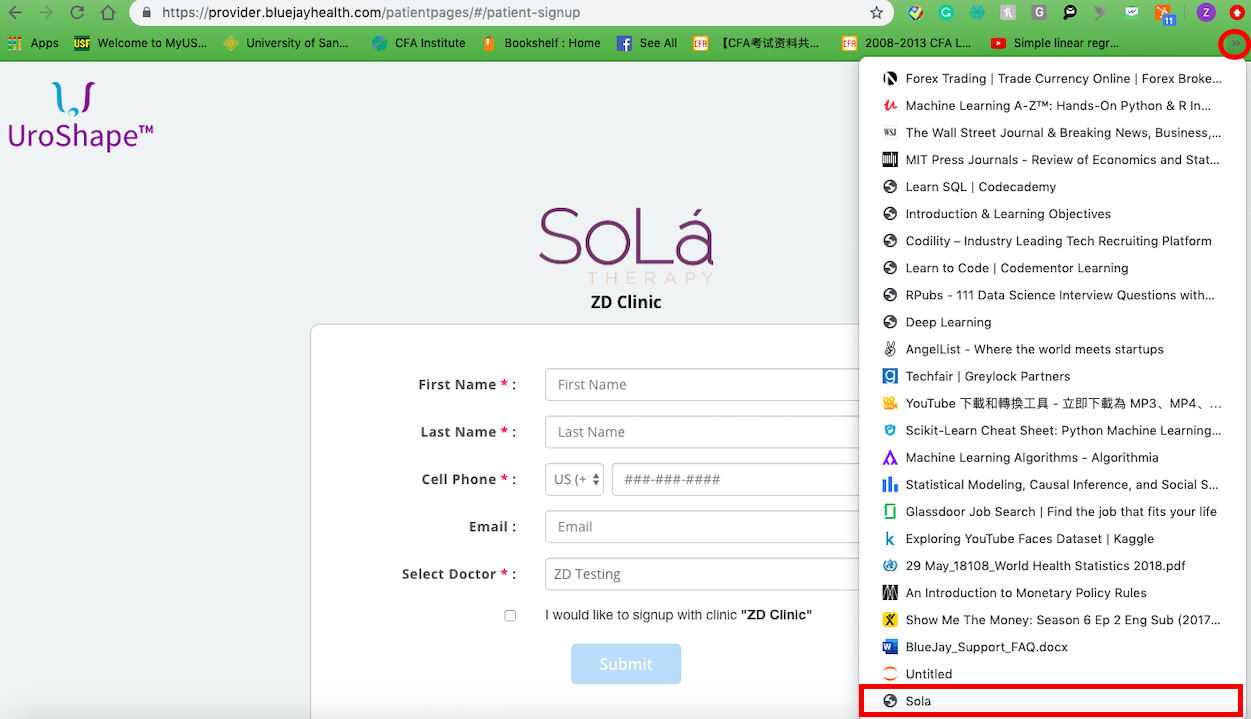Select Exploring YouTube Faces Dataset Kaggle
This screenshot has height=719, width=1251.
coord(1052,538)
